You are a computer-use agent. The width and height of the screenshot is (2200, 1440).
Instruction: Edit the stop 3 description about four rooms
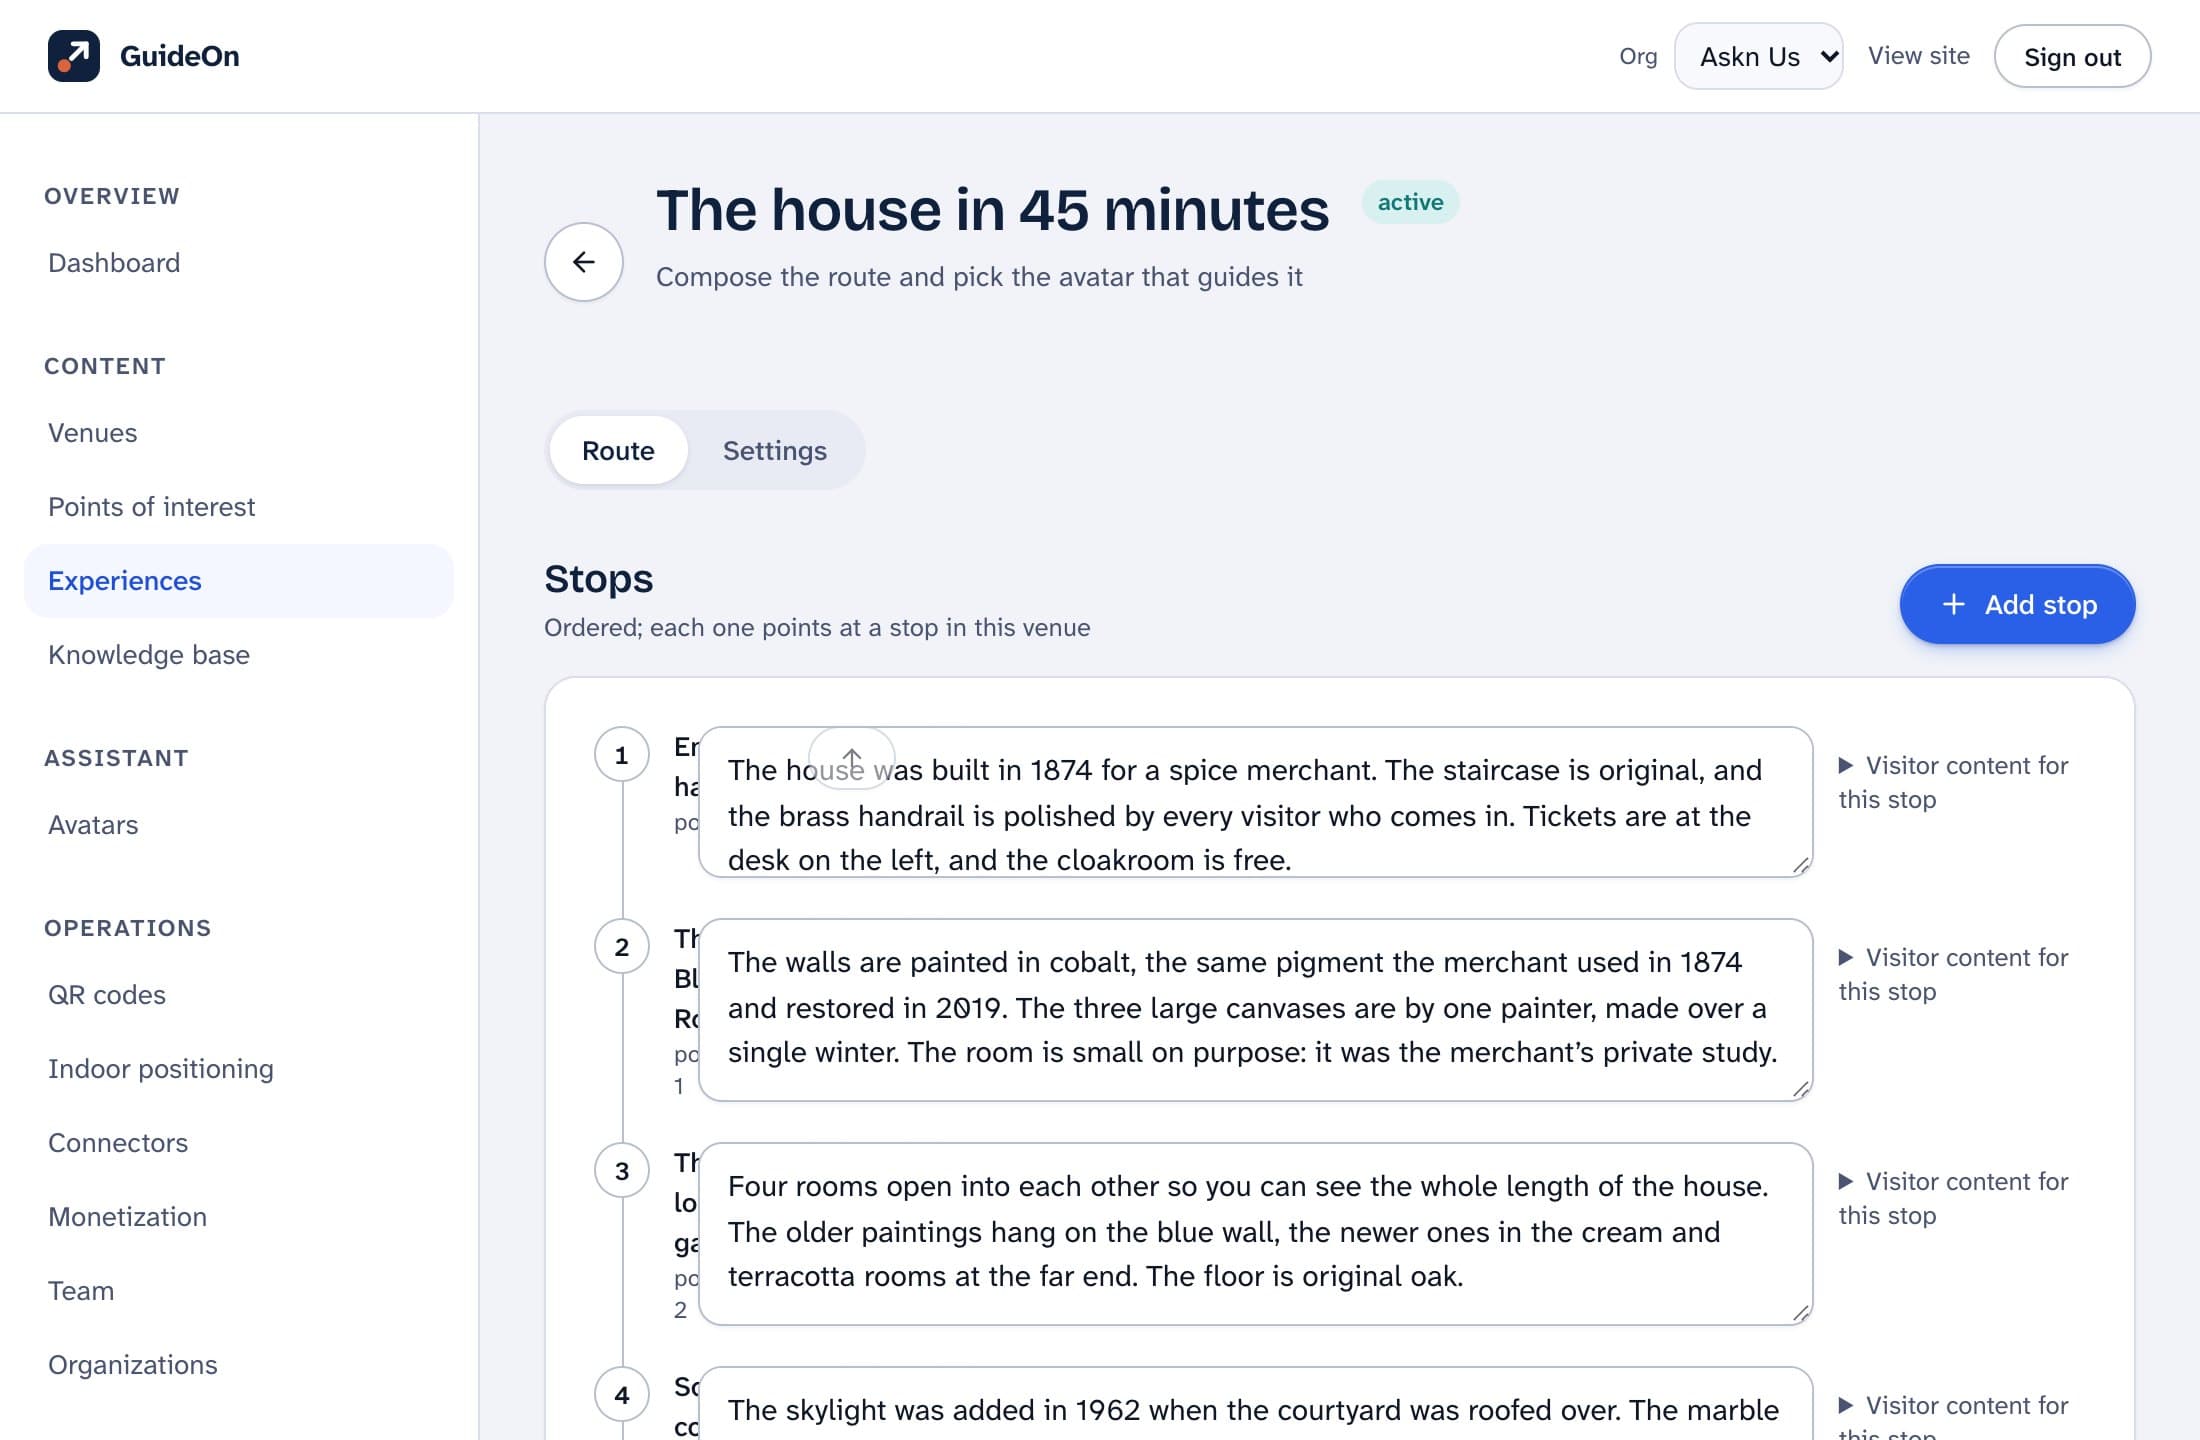click(1255, 1234)
